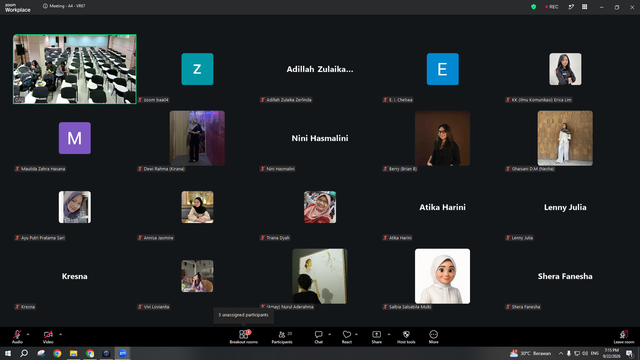This screenshot has width=640, height=360.
Task: Click the 'Triana Dyah' name label
Action: click(x=278, y=238)
